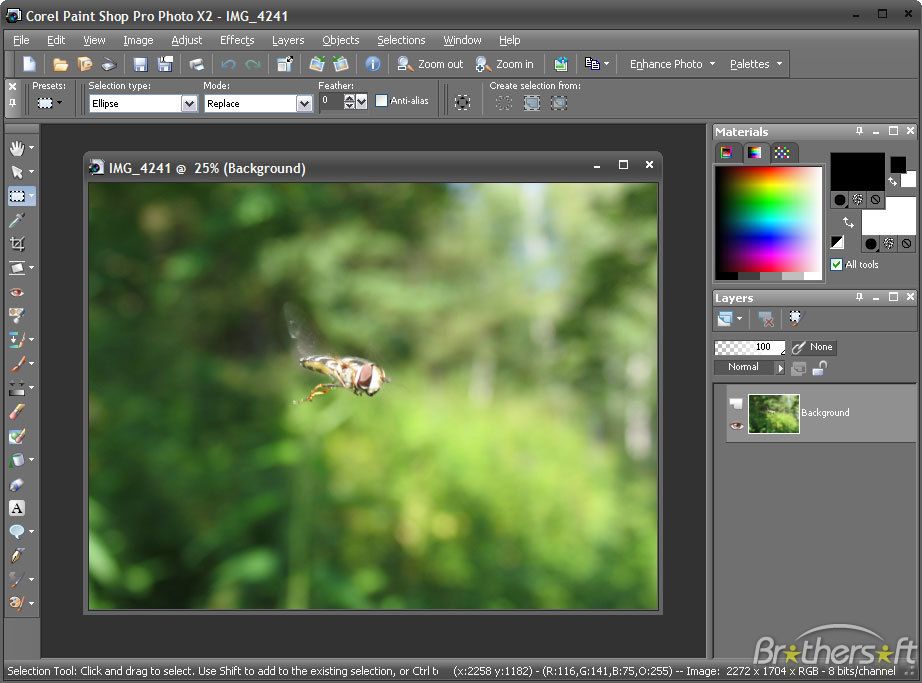
Task: Select the Dropper tool
Action: 17,220
